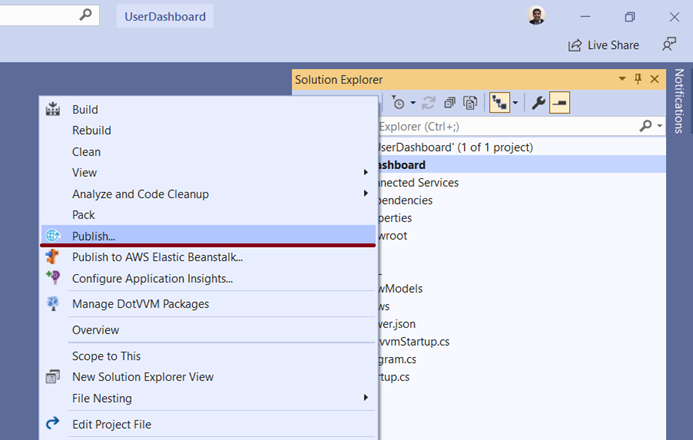Viewport: 693px width, 440px height.
Task: Open Properties wrench icon in Solution Explorer
Action: (538, 103)
